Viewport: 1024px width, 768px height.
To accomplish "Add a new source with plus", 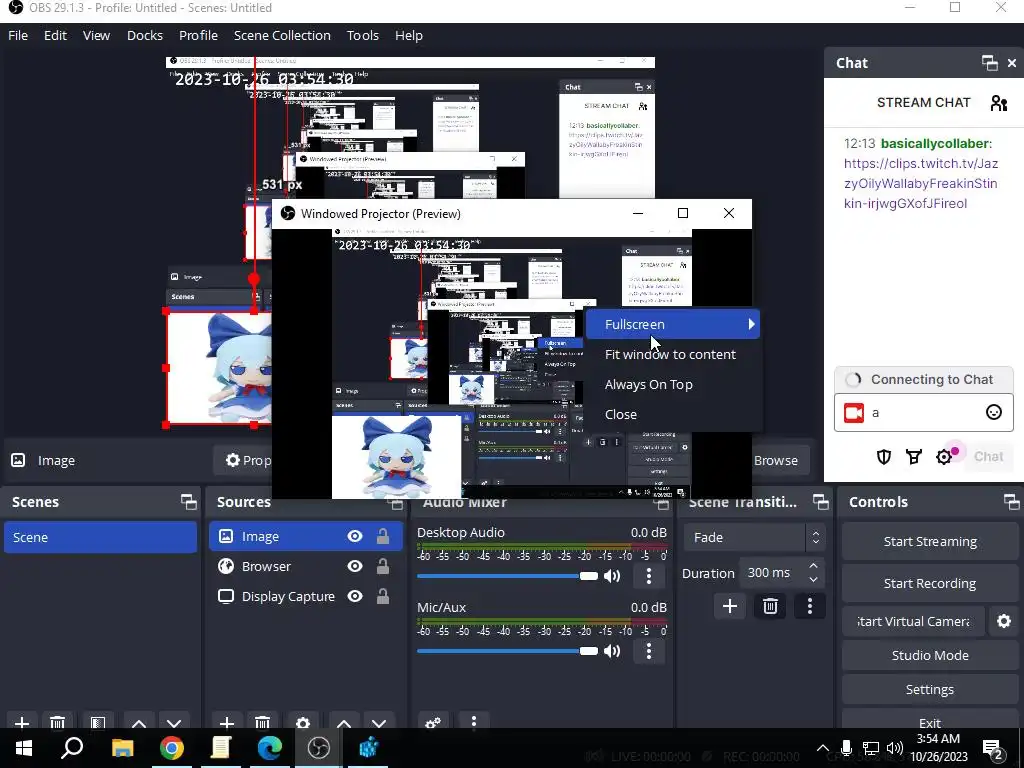I will coord(227,722).
